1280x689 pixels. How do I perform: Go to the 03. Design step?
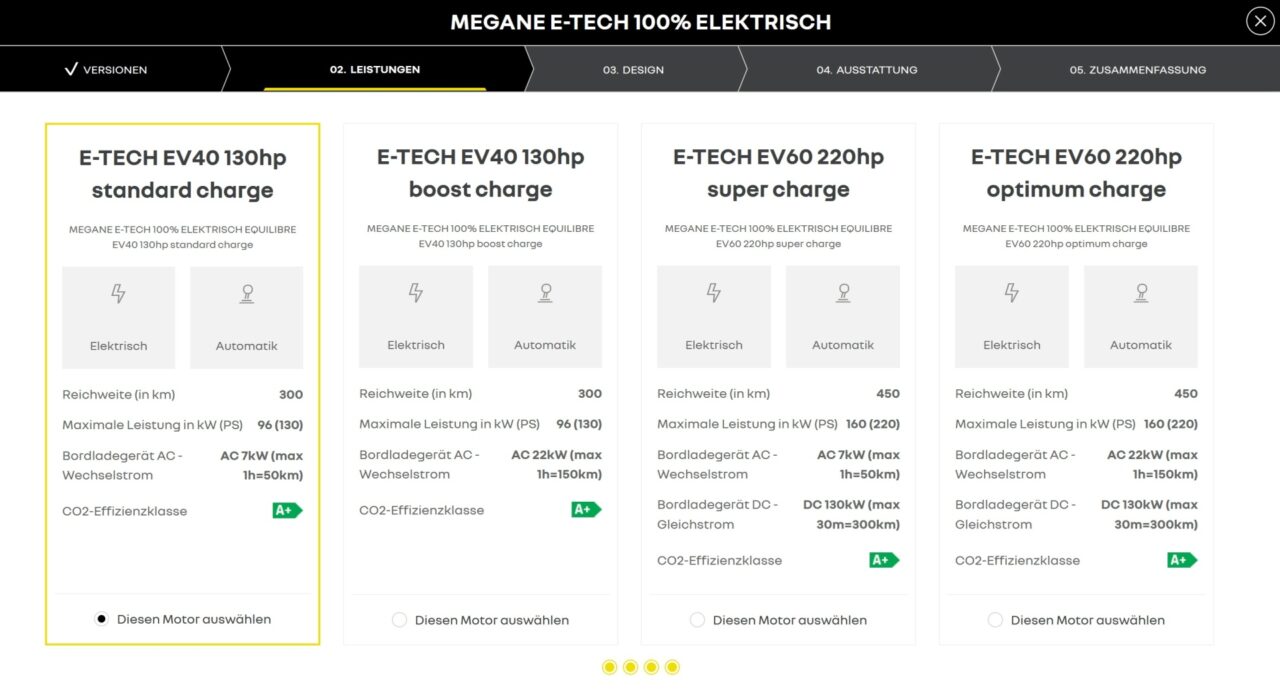click(633, 70)
